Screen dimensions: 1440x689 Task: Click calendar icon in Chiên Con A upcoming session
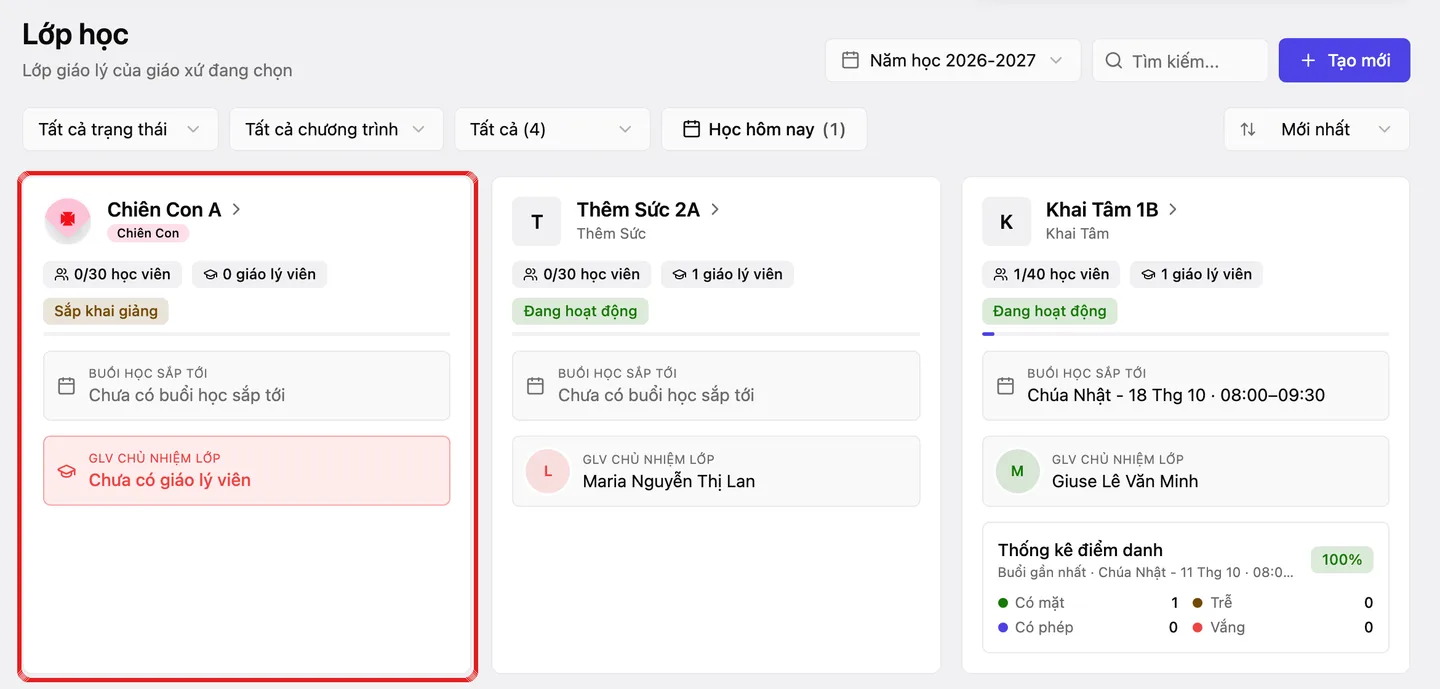pos(67,385)
